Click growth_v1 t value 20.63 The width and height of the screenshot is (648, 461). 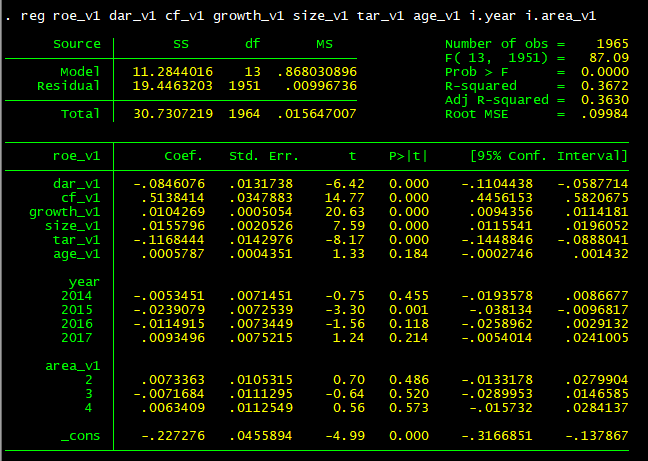[345, 212]
